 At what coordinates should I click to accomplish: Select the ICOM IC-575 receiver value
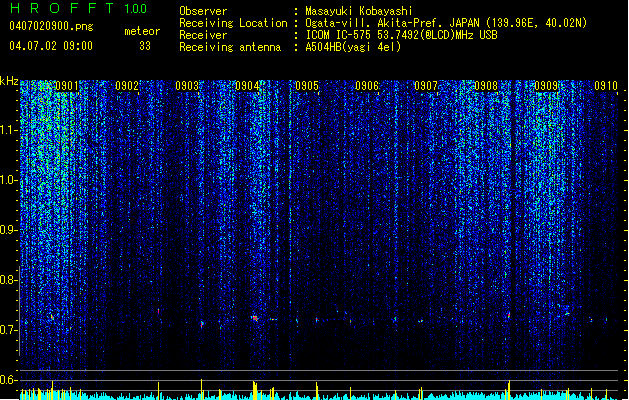pyautogui.click(x=402, y=35)
